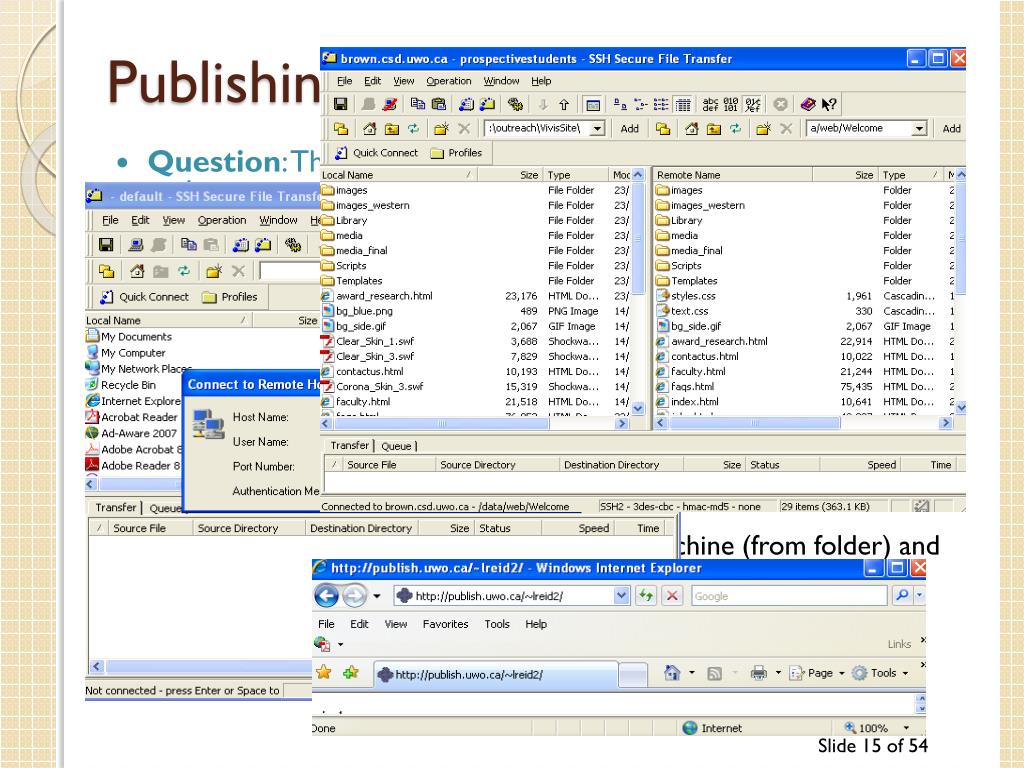This screenshot has height=768, width=1024.
Task: Open the File menu in the default SSH window
Action: (110, 220)
